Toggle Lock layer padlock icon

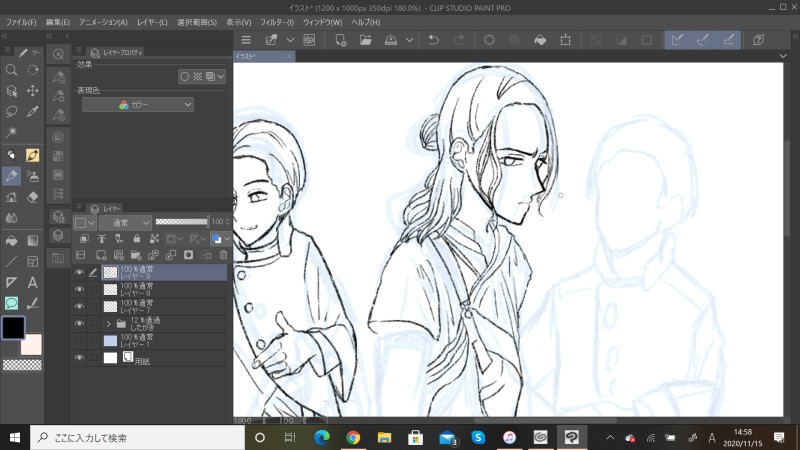136,238
